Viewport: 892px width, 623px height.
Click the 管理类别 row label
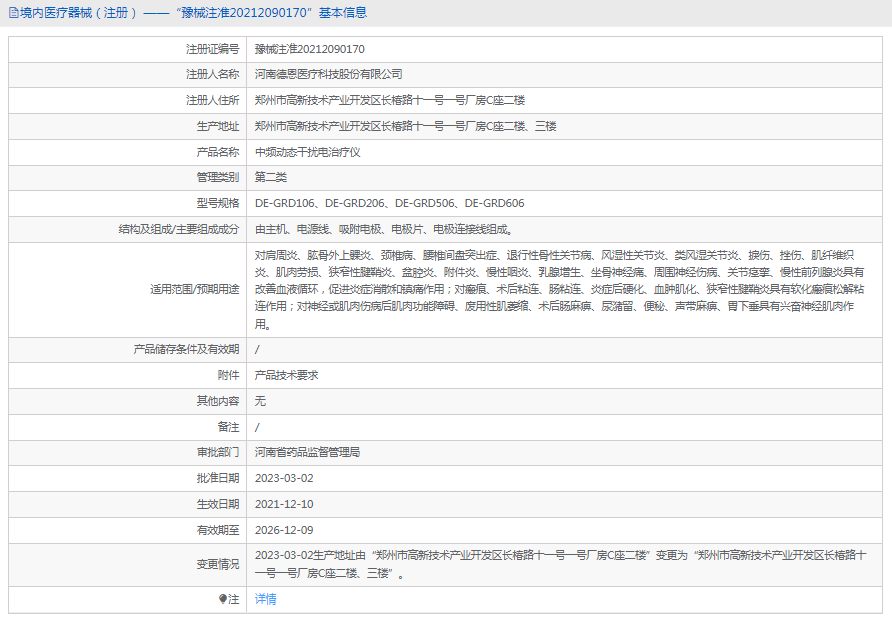(x=217, y=178)
